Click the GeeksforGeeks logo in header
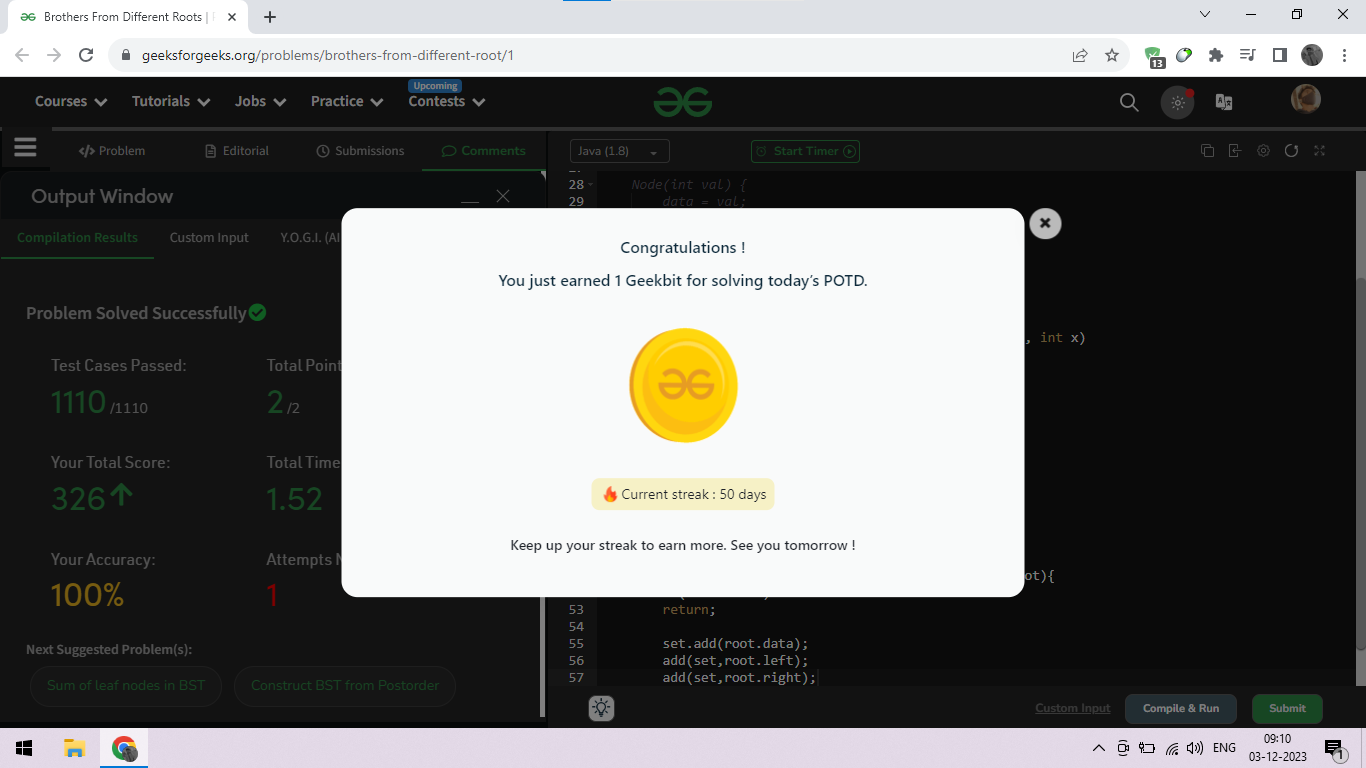The height and width of the screenshot is (768, 1366). click(x=683, y=101)
